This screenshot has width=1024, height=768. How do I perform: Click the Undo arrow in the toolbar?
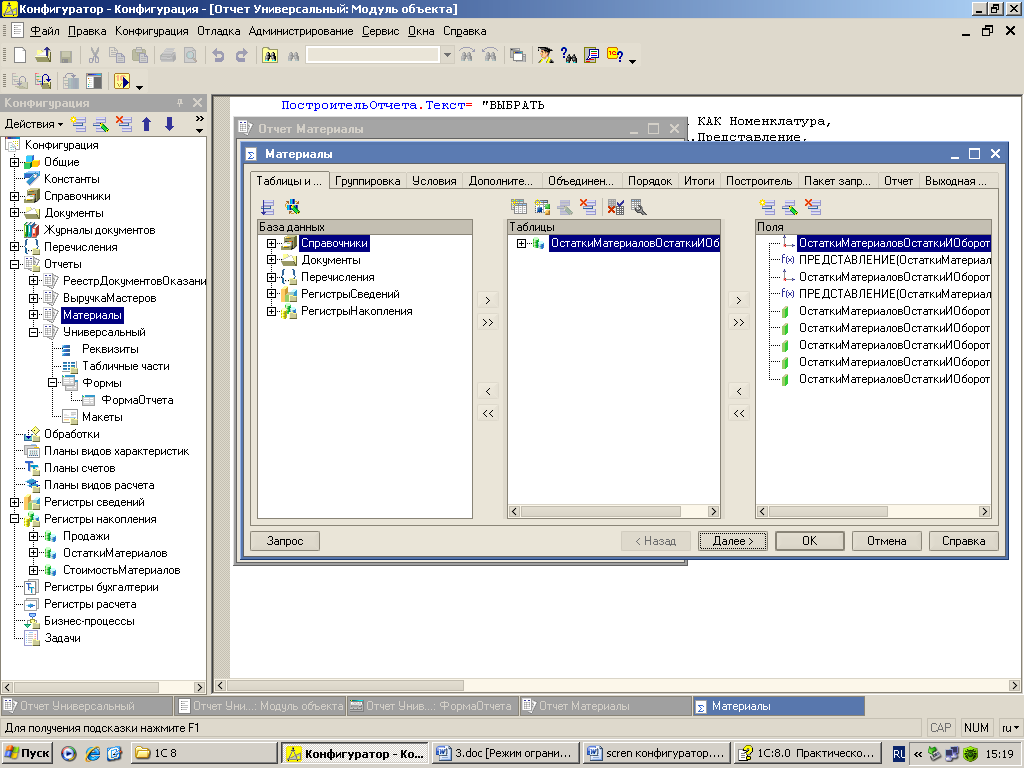tap(217, 56)
